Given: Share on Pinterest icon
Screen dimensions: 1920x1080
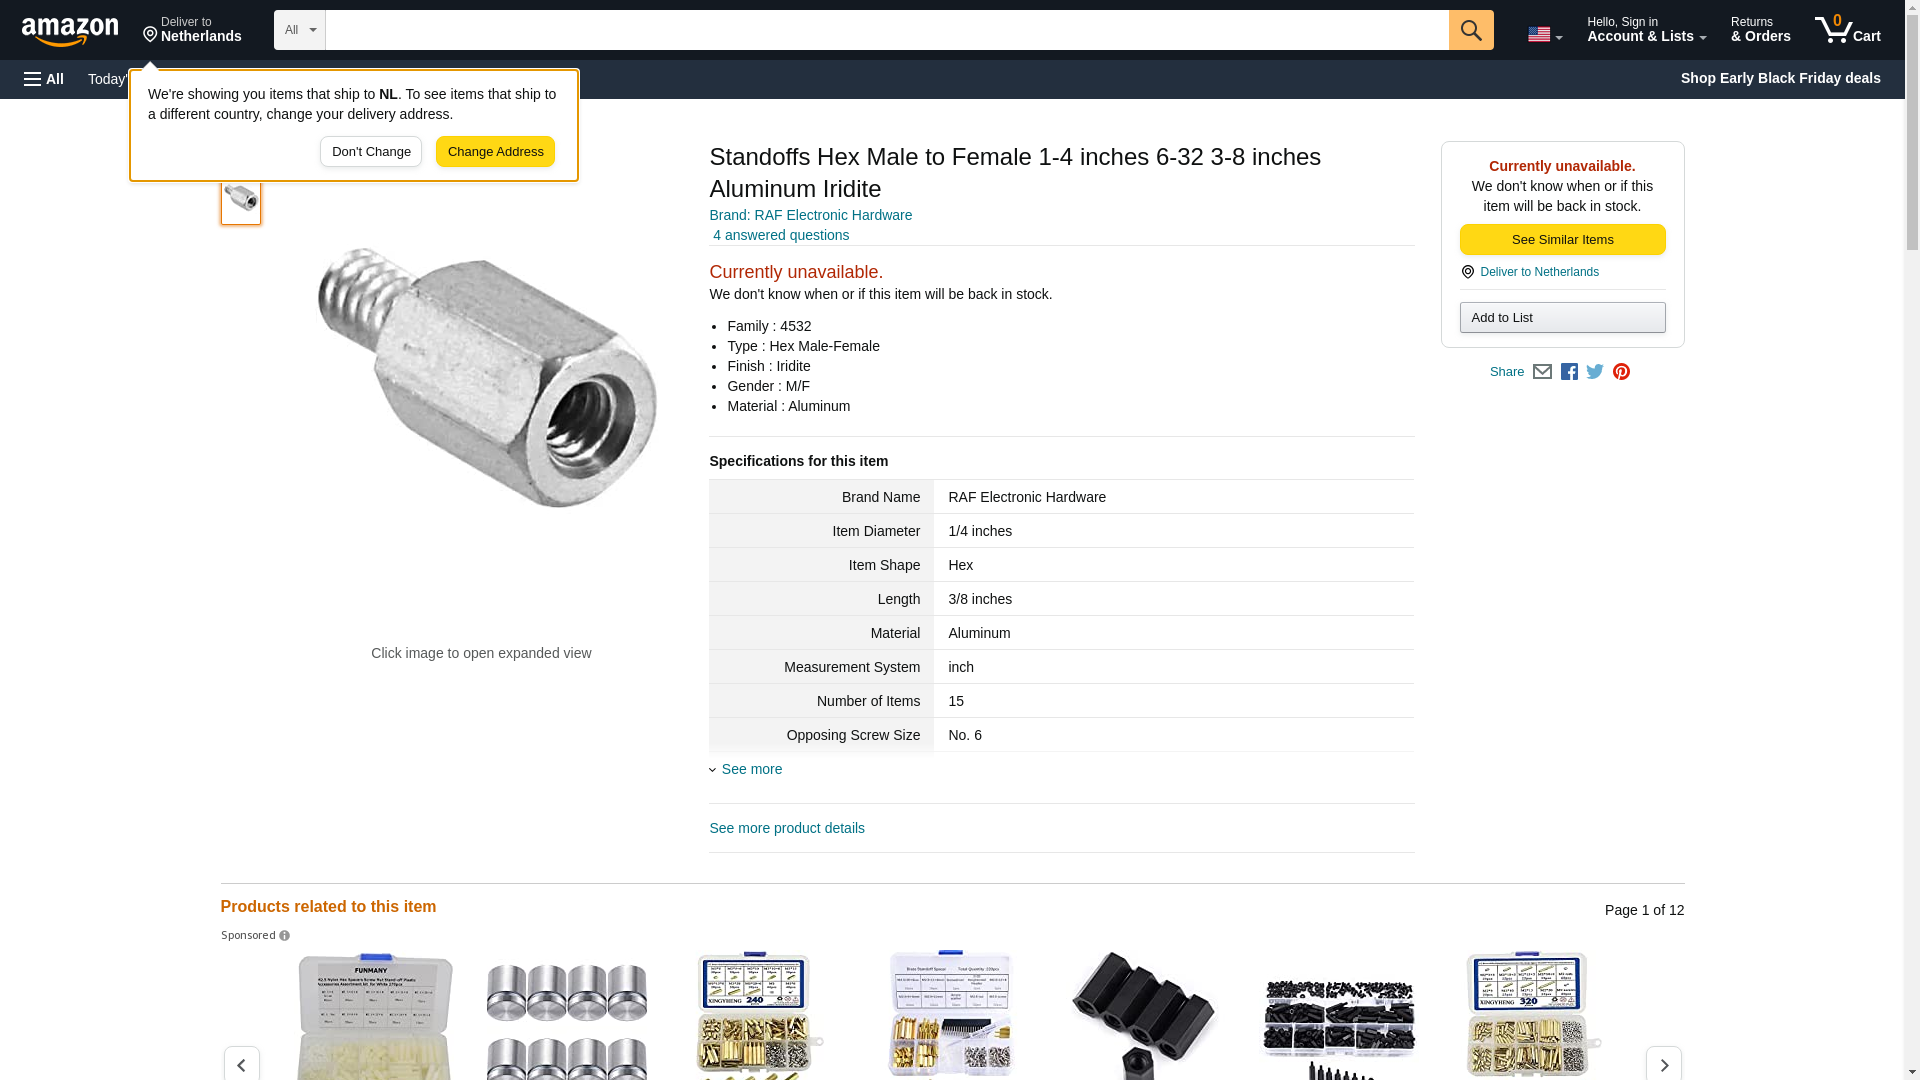Looking at the screenshot, I should (x=1621, y=372).
